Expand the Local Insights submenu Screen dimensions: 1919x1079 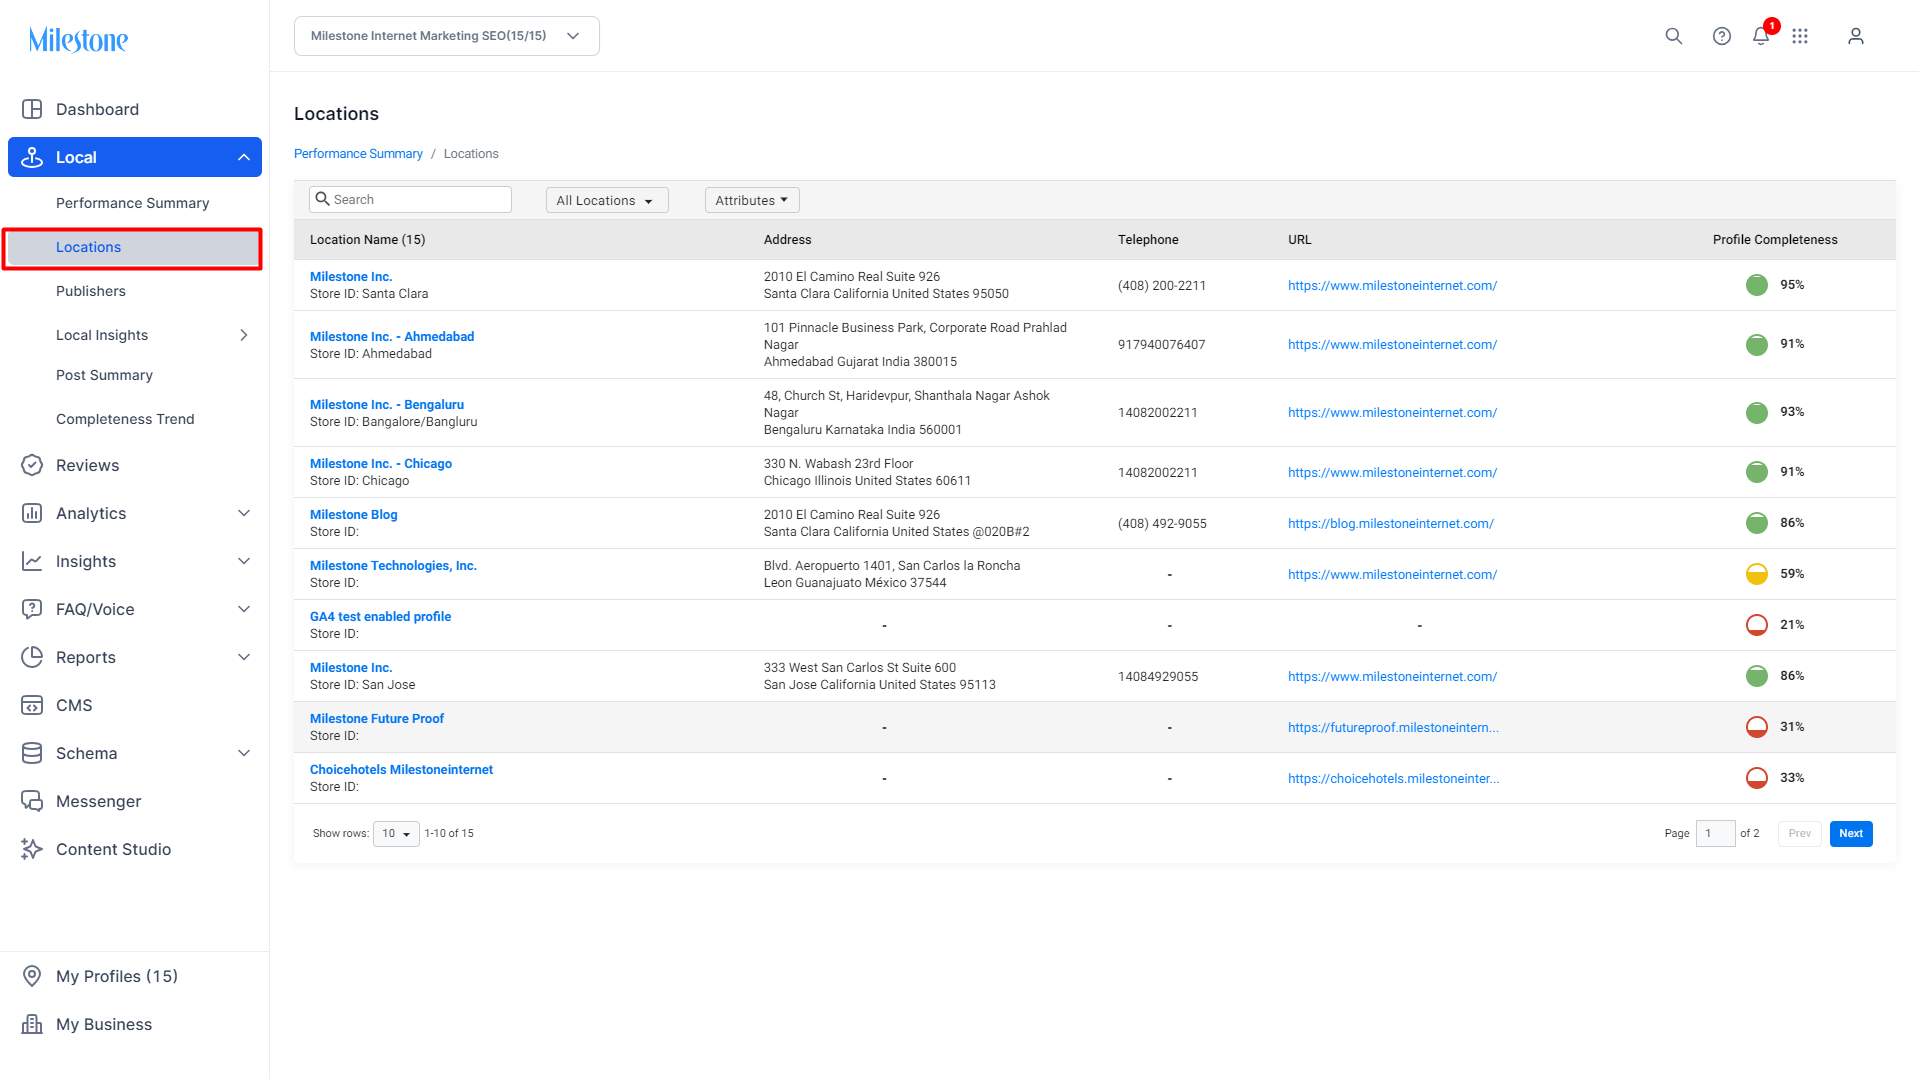244,335
